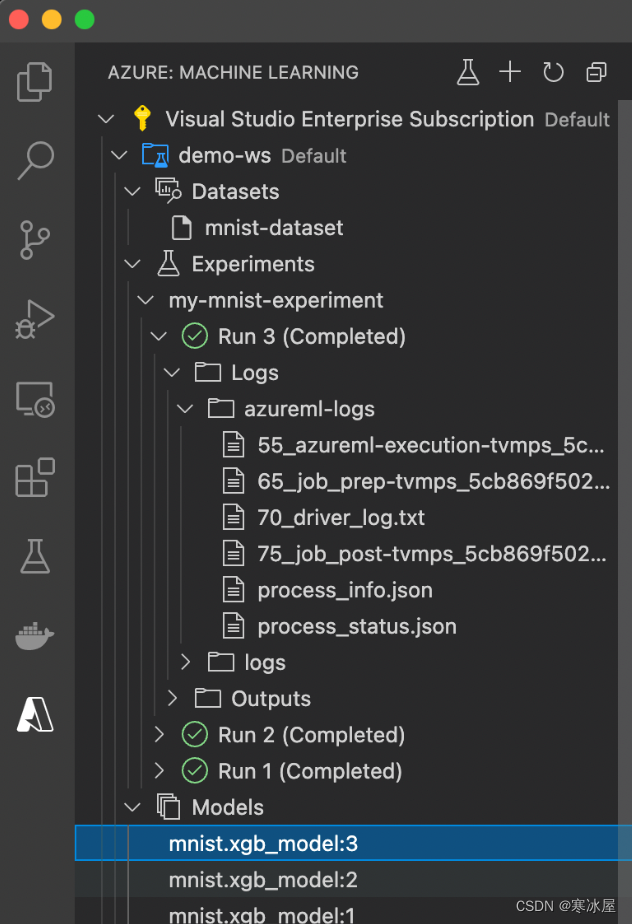The width and height of the screenshot is (632, 924).
Task: Collapse the Visual Studio Enterprise Subscription node
Action: tap(106, 119)
